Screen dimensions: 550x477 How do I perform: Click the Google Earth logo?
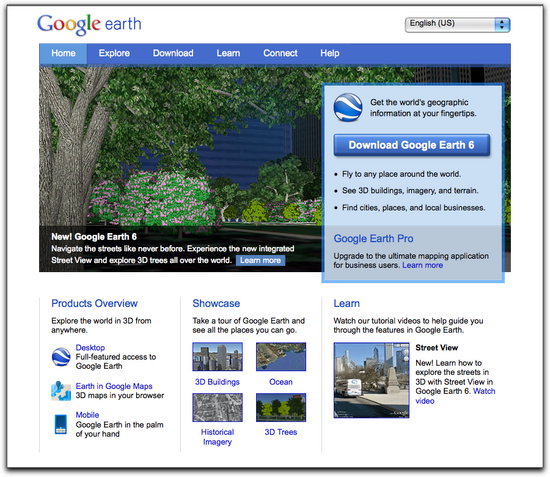pos(89,24)
